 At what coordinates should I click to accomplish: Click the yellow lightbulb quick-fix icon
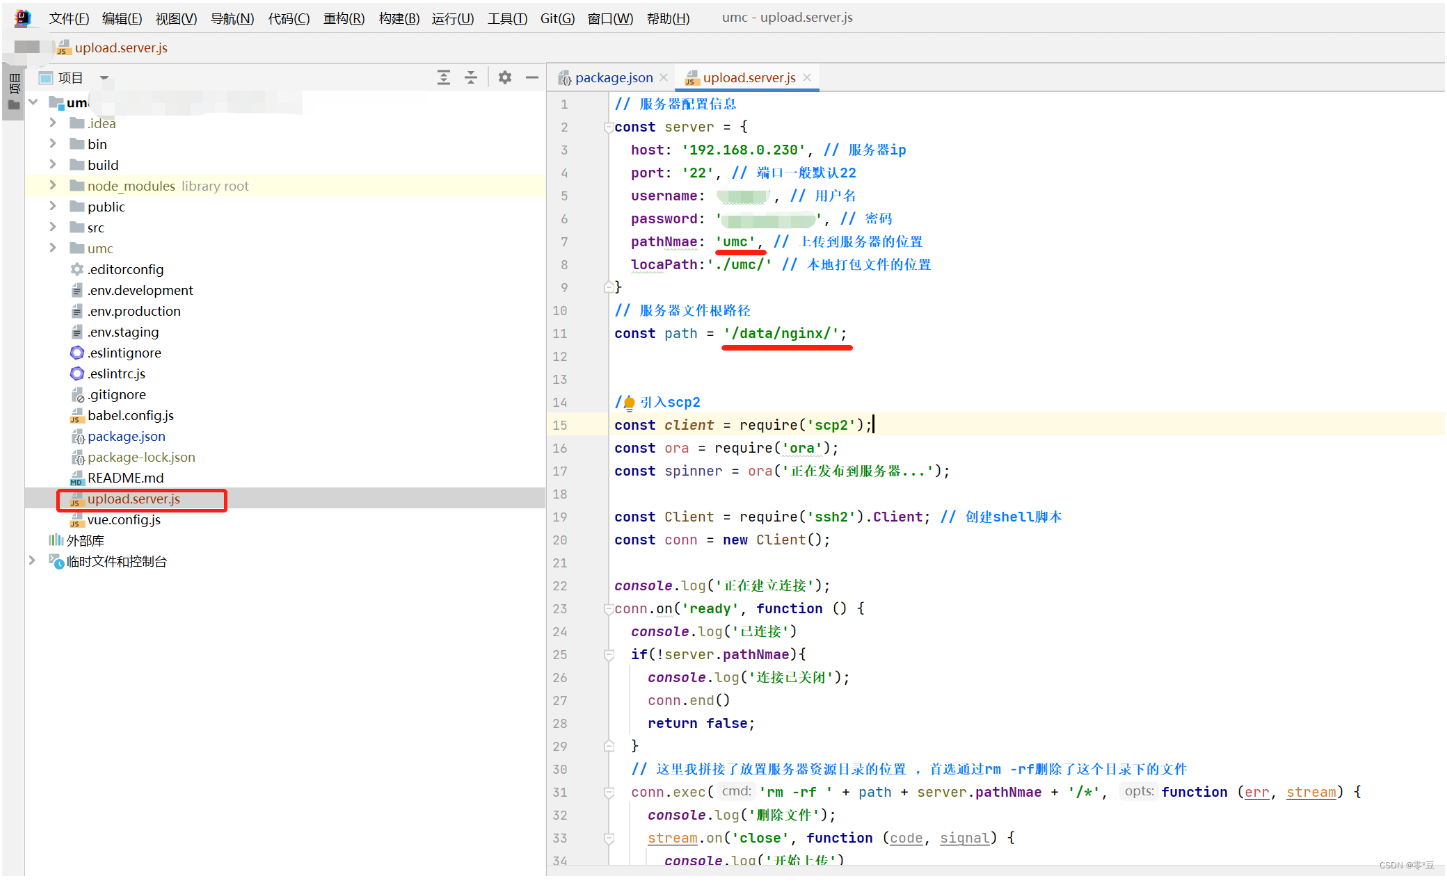coord(629,403)
